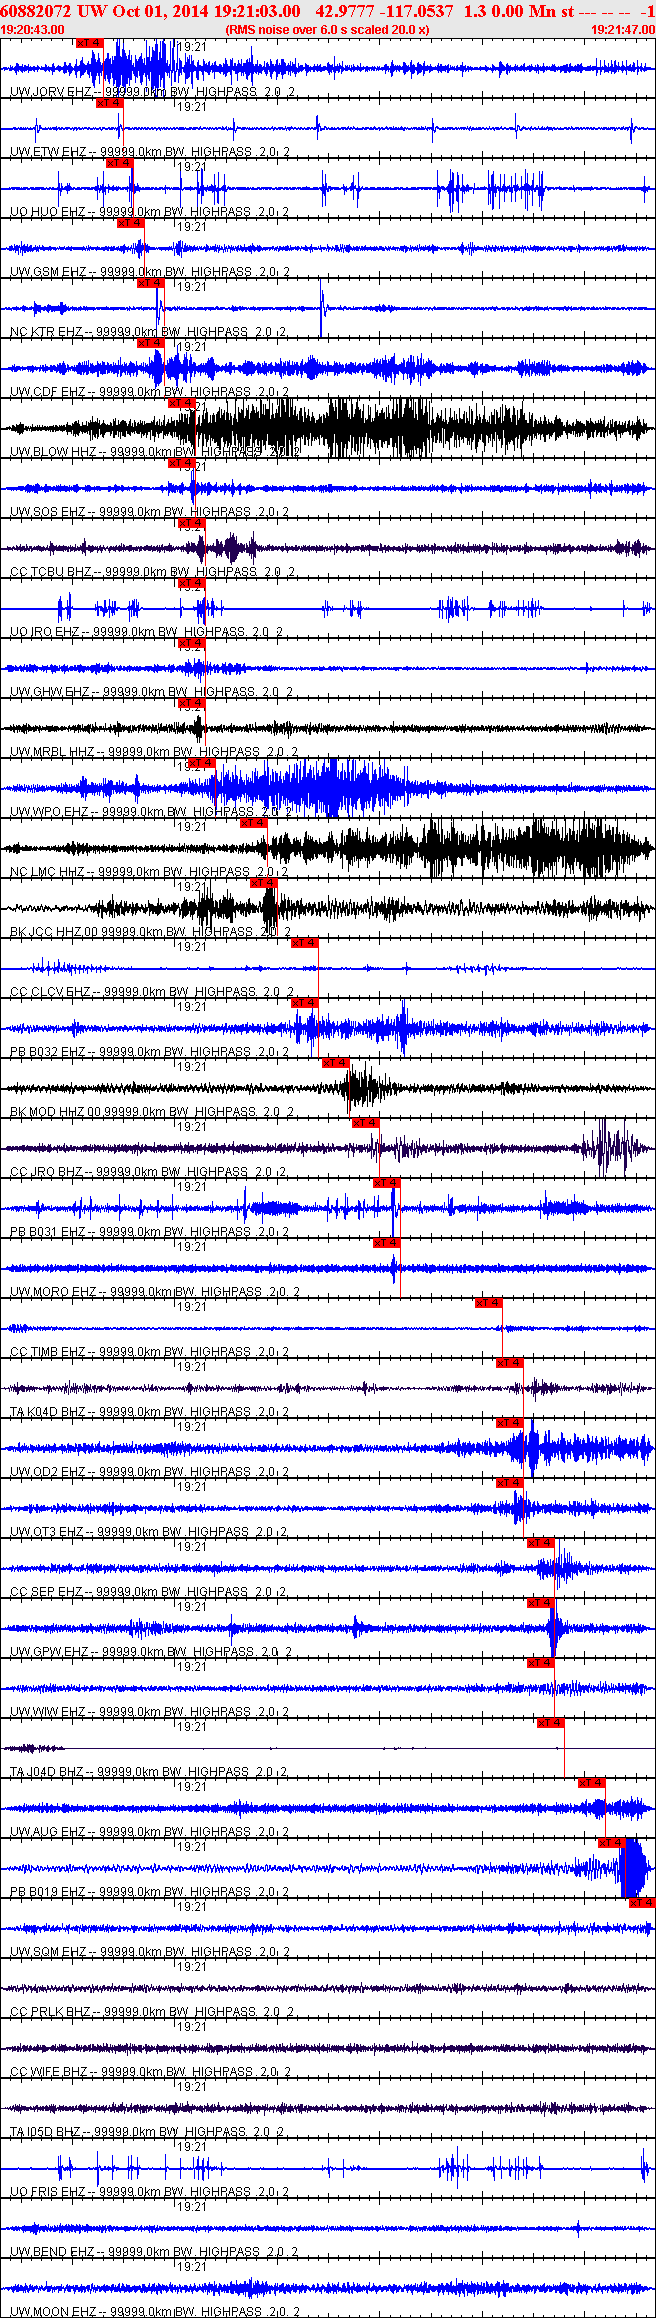Click the pick marker on the UW.WIW trace
656x2318 pixels.
540,1663
